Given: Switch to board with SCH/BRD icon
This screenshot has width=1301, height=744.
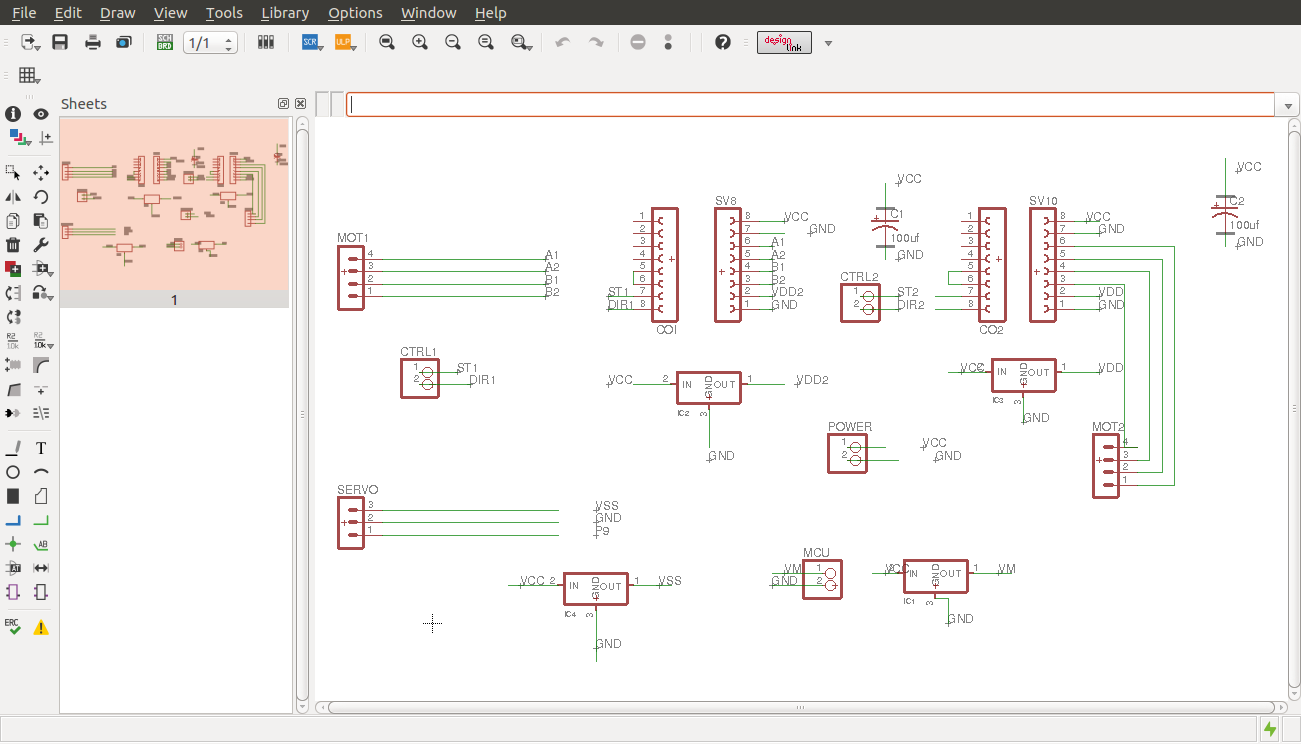Looking at the screenshot, I should [x=165, y=42].
